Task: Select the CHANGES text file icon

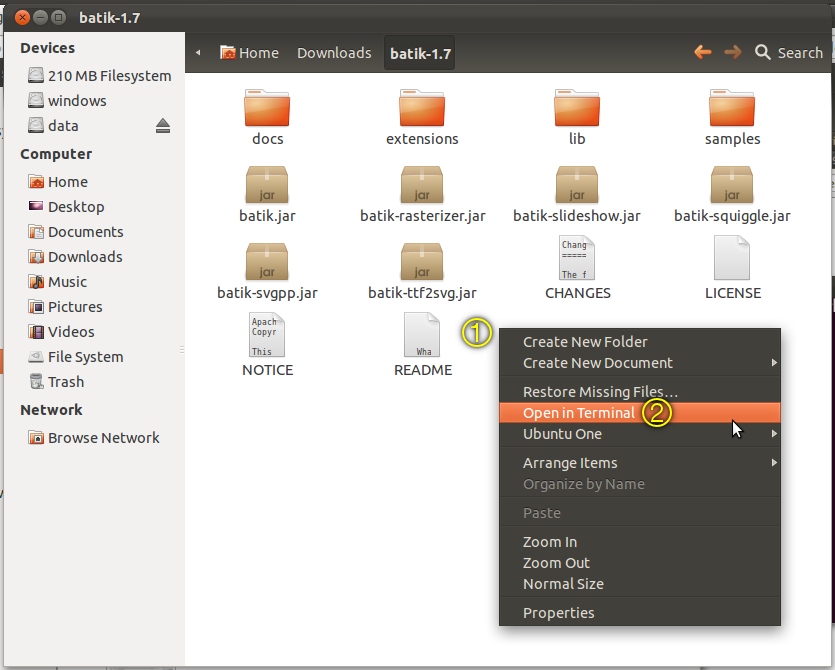Action: tap(577, 258)
